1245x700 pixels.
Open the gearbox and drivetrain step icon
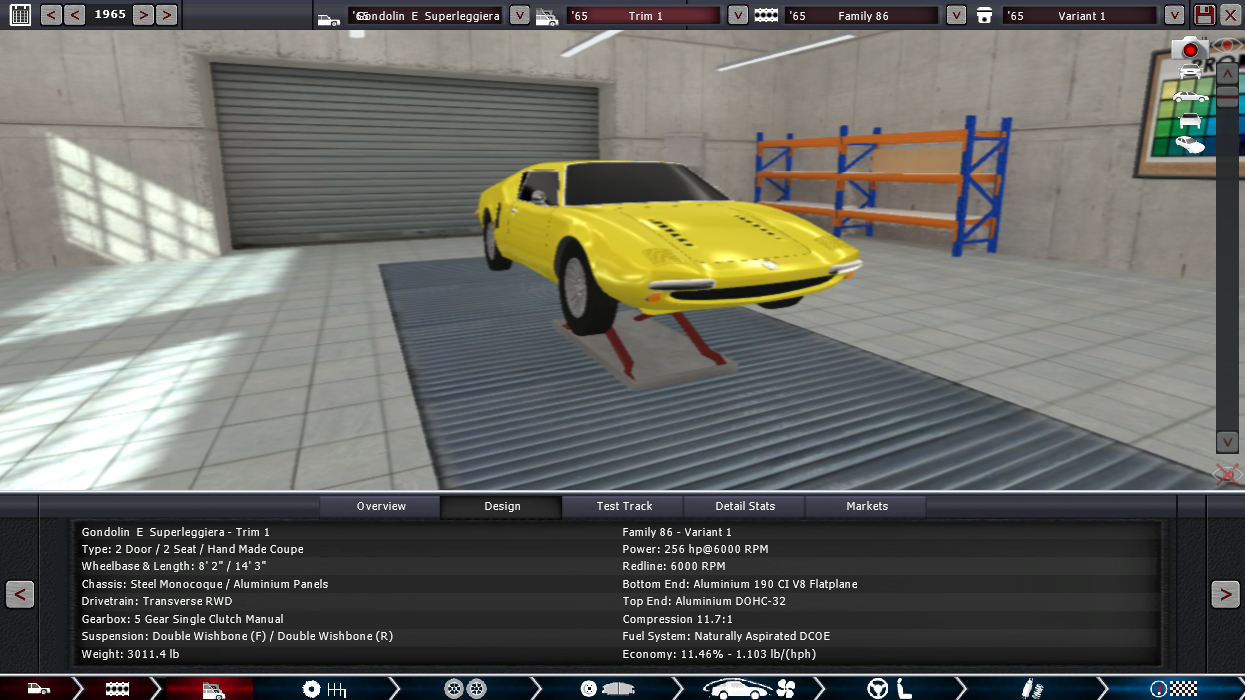pyautogui.click(x=324, y=688)
